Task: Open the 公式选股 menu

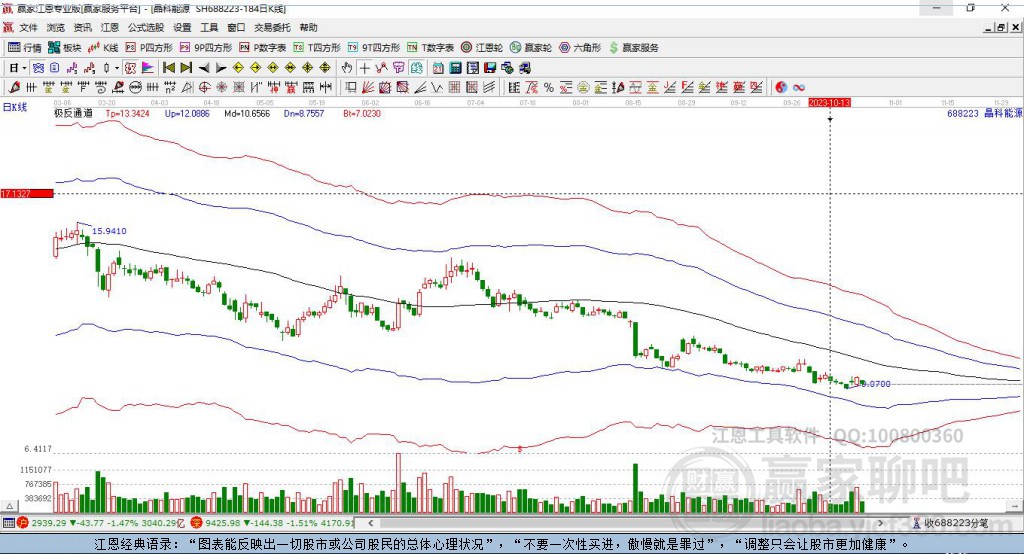Action: click(146, 27)
